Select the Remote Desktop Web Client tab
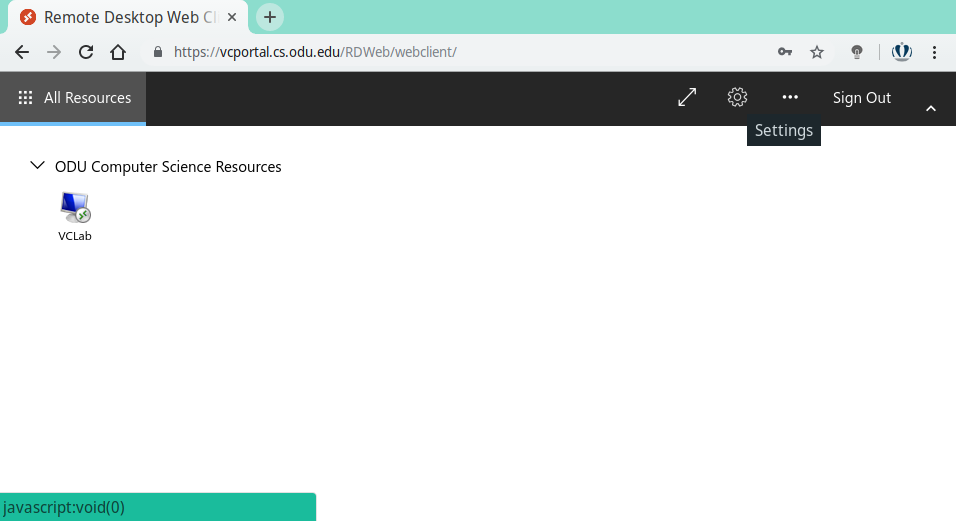 coord(128,18)
